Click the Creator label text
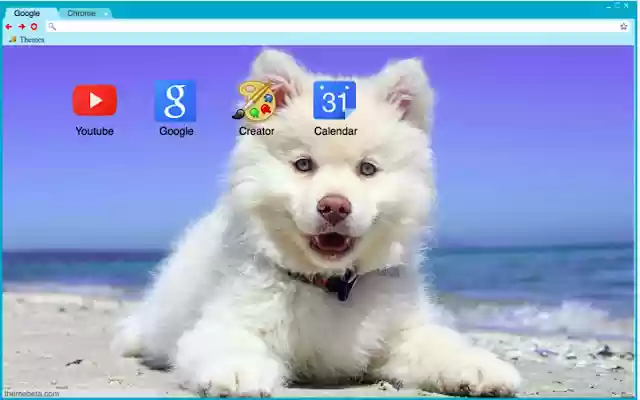 [256, 131]
